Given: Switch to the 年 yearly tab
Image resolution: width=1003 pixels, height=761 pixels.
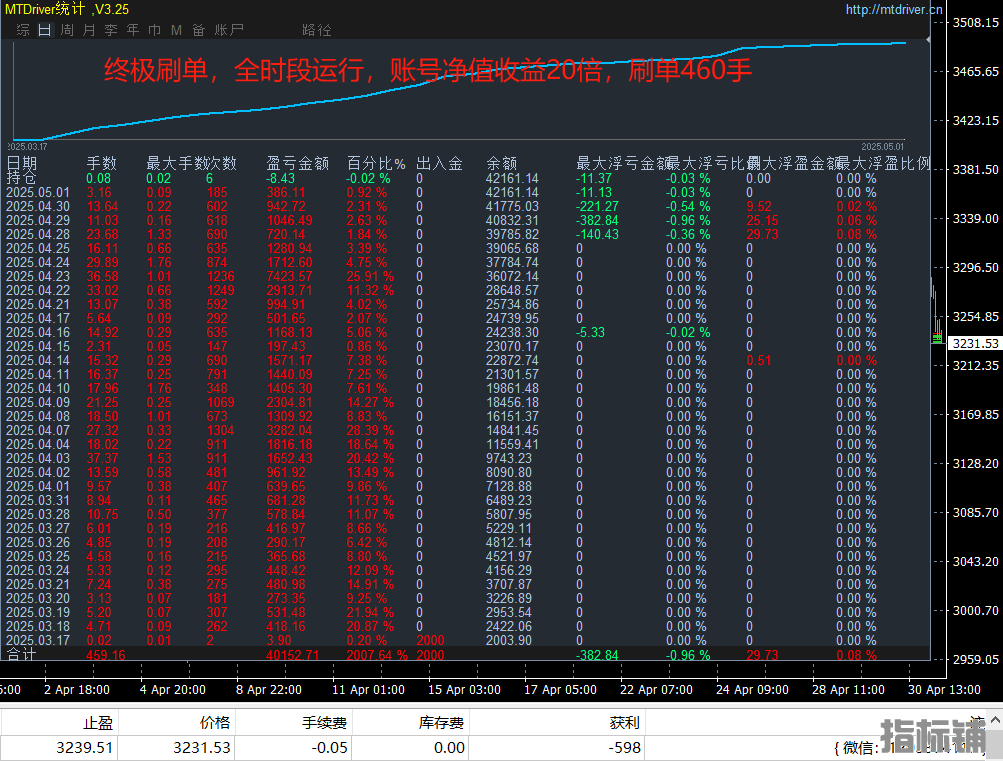Looking at the screenshot, I should click(132, 30).
